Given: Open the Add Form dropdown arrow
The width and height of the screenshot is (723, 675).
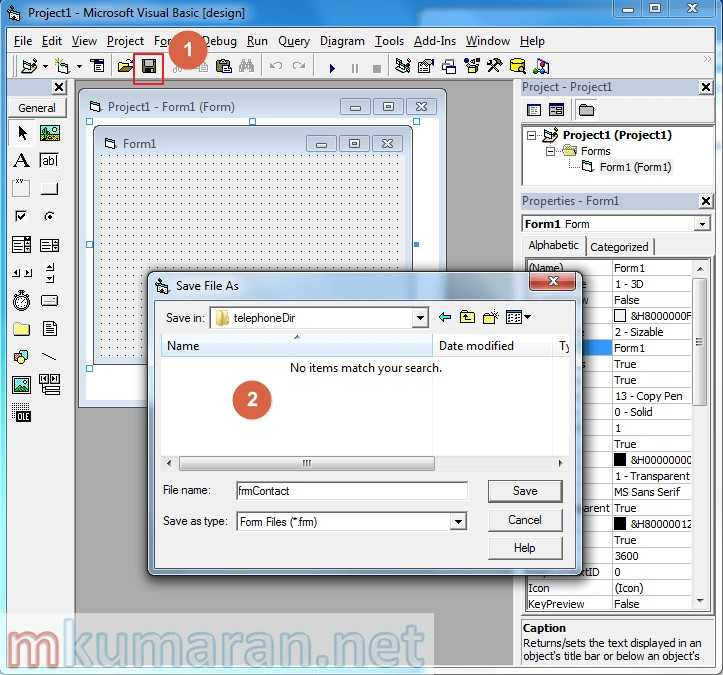Looking at the screenshot, I should [x=79, y=67].
